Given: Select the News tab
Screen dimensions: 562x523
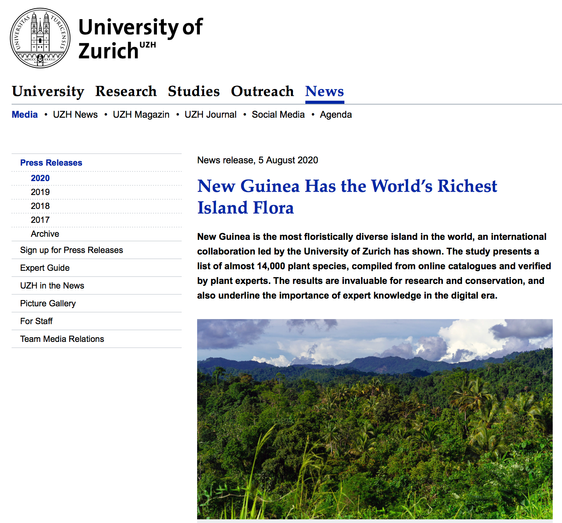Looking at the screenshot, I should (x=325, y=91).
